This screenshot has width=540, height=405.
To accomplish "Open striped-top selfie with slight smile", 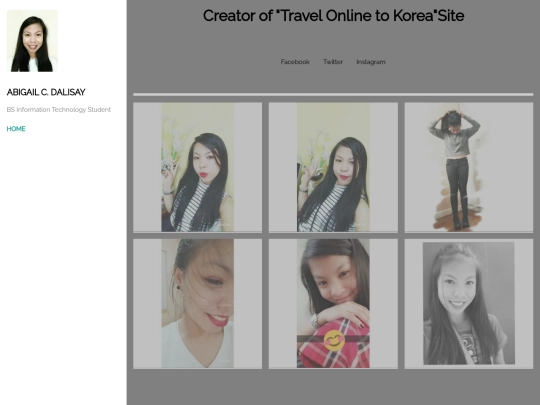I will [x=333, y=167].
